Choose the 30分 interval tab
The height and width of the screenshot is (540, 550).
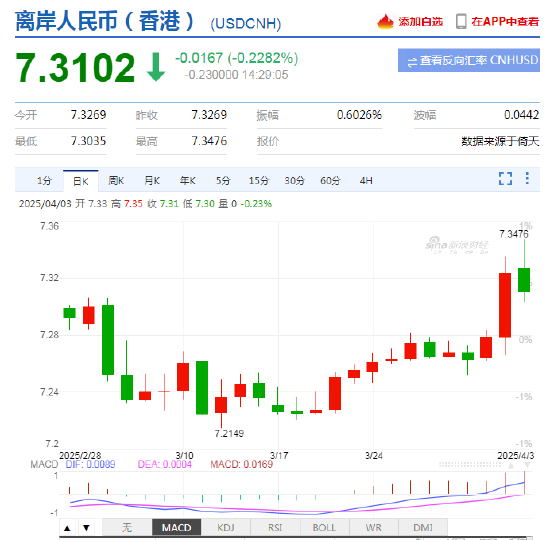coord(294,181)
